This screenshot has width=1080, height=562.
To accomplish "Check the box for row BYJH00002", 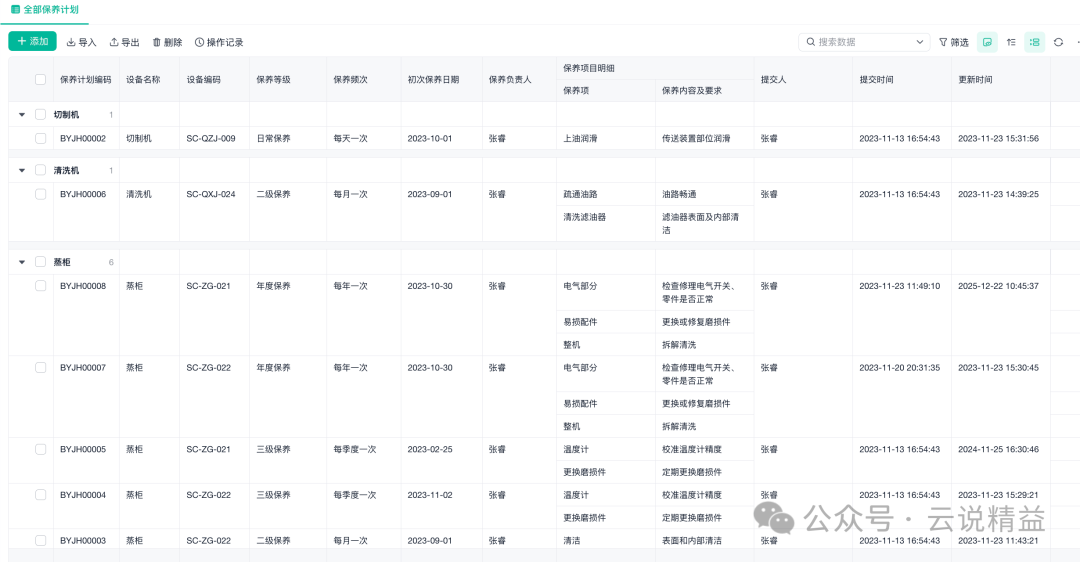I will click(x=41, y=138).
